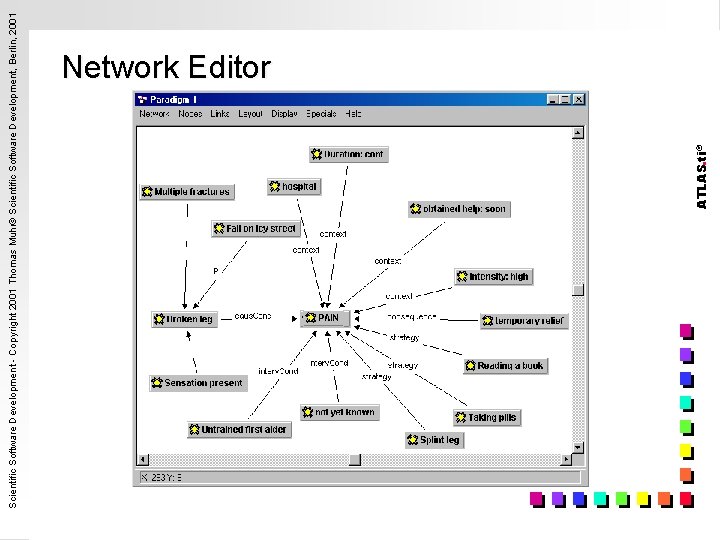Click the code icon on Splint leg node
Viewport: 720px width, 540px height.
[412, 440]
